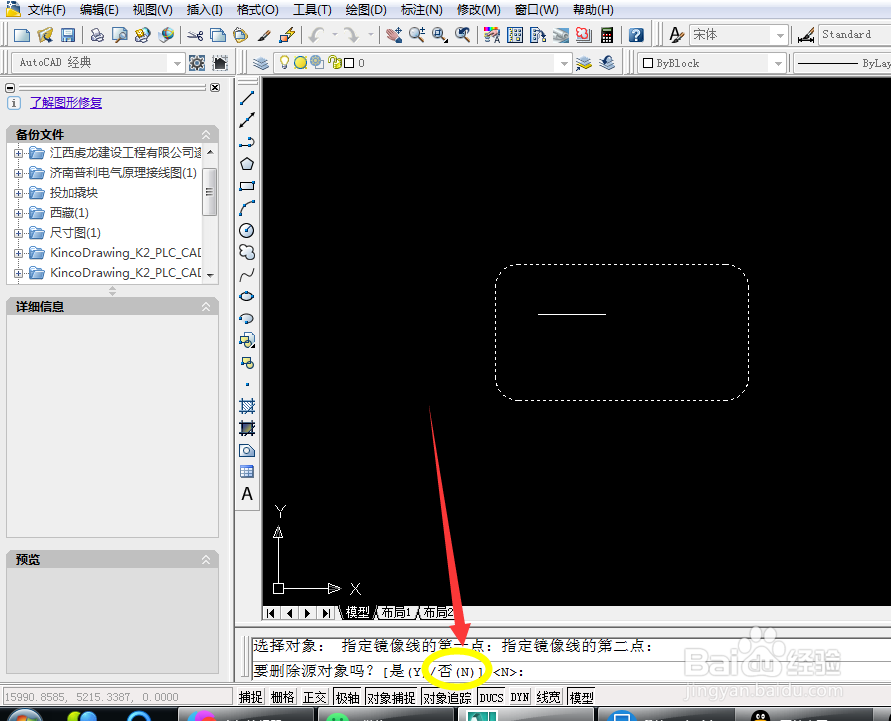This screenshot has width=891, height=721.
Task: Toggle 线宽 lineweight display
Action: (x=548, y=697)
